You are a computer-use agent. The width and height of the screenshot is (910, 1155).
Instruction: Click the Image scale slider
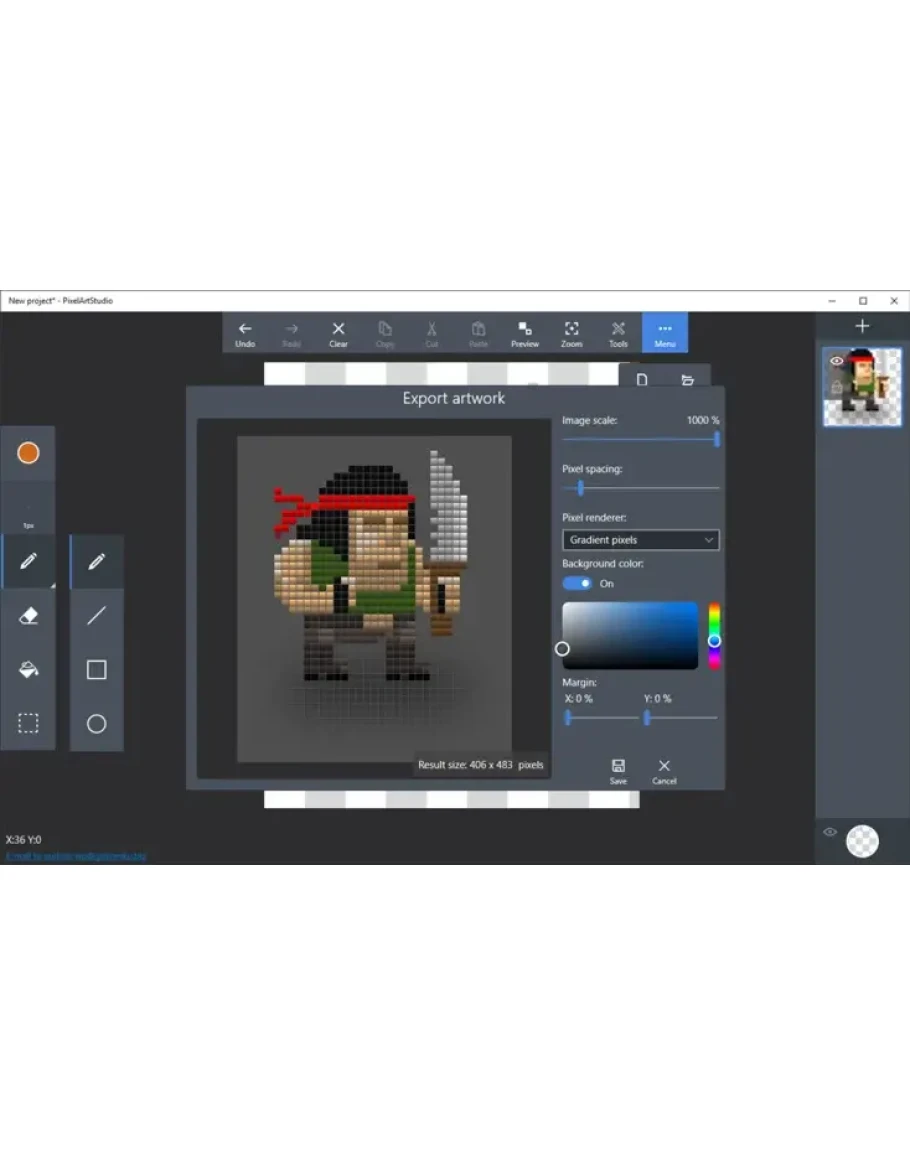[x=640, y=439]
